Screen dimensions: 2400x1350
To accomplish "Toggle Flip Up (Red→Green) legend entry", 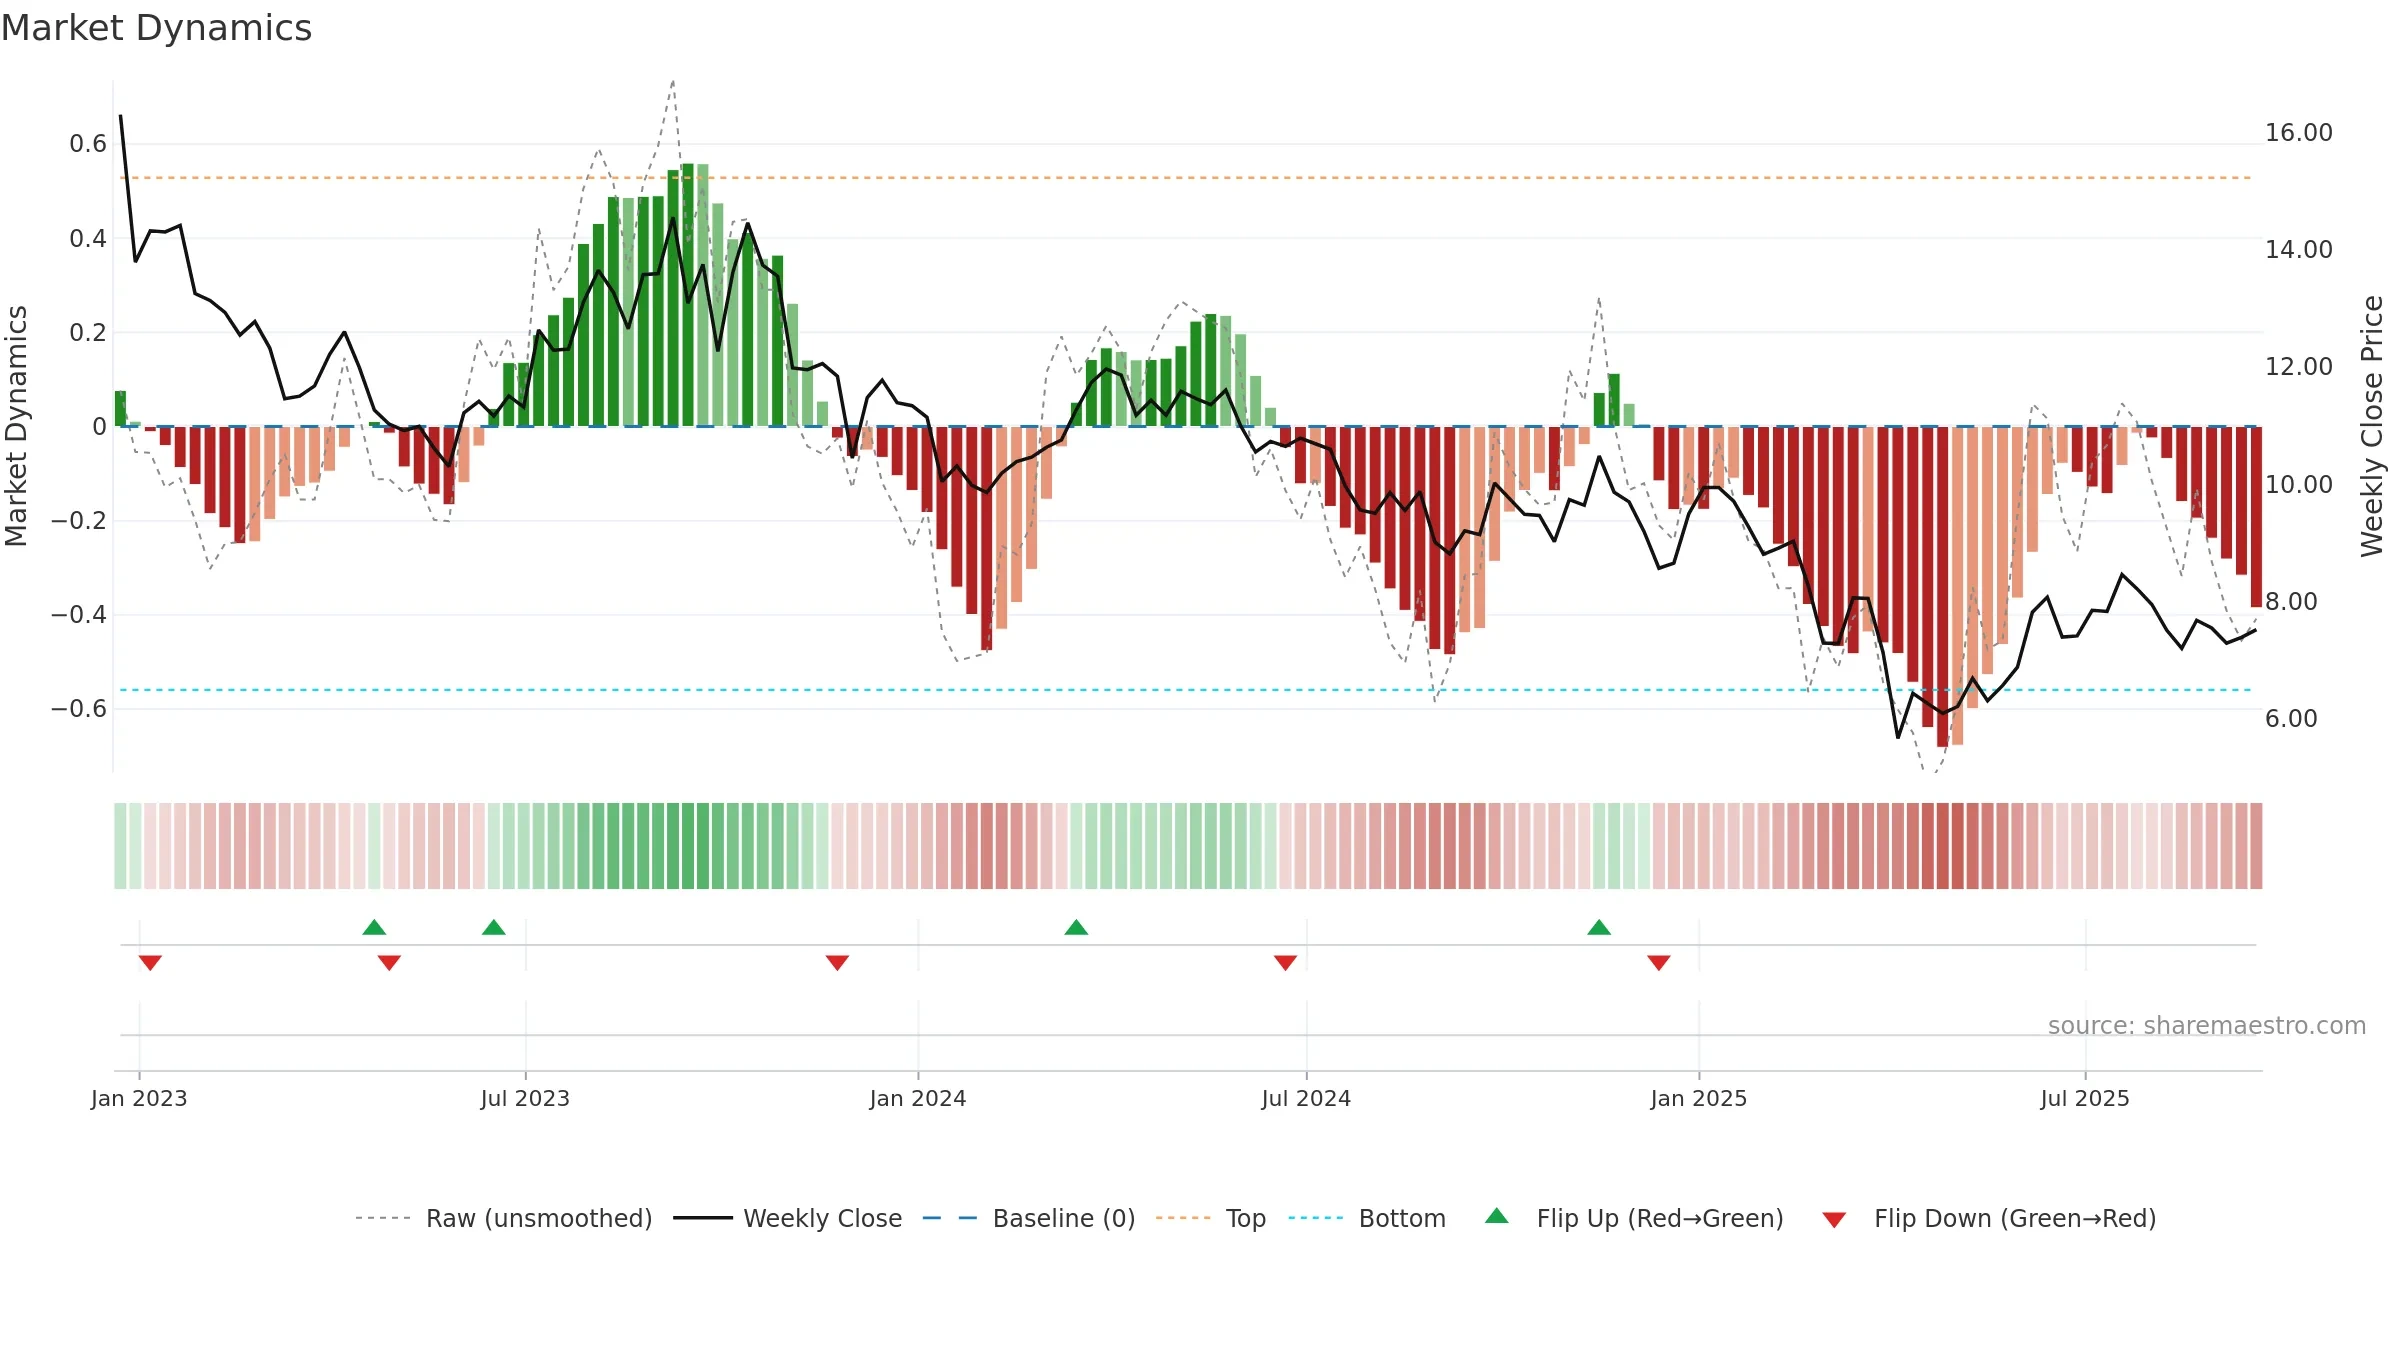I will [1634, 1218].
